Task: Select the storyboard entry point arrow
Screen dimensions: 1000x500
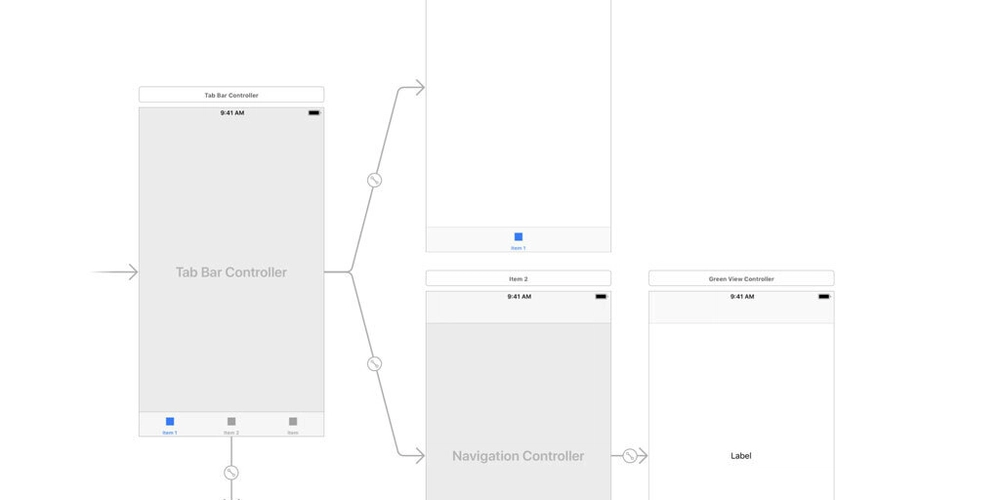Action: point(115,272)
